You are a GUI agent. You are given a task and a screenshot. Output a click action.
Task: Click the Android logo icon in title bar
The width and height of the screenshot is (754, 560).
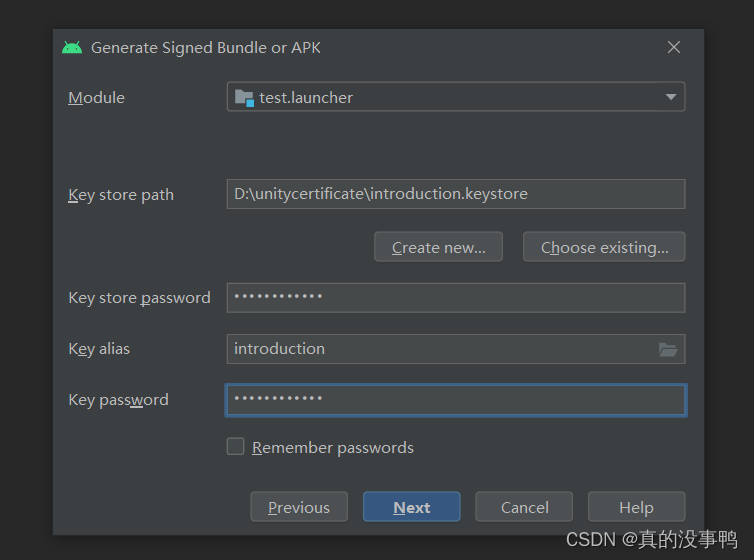coord(72,48)
